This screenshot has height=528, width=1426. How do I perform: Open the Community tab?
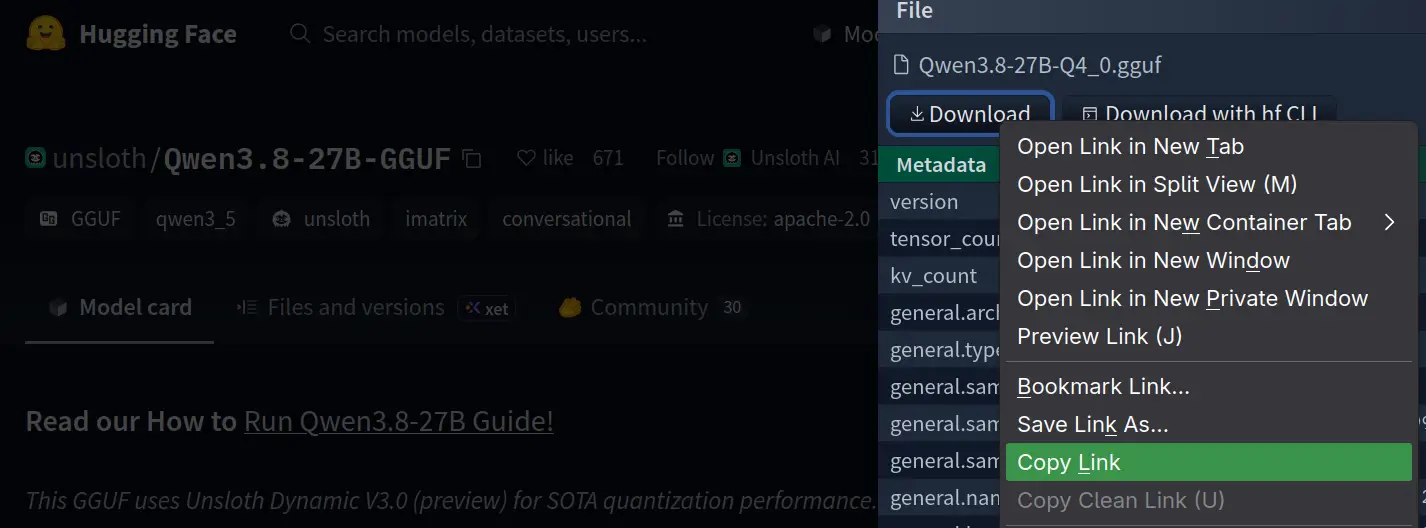point(652,307)
